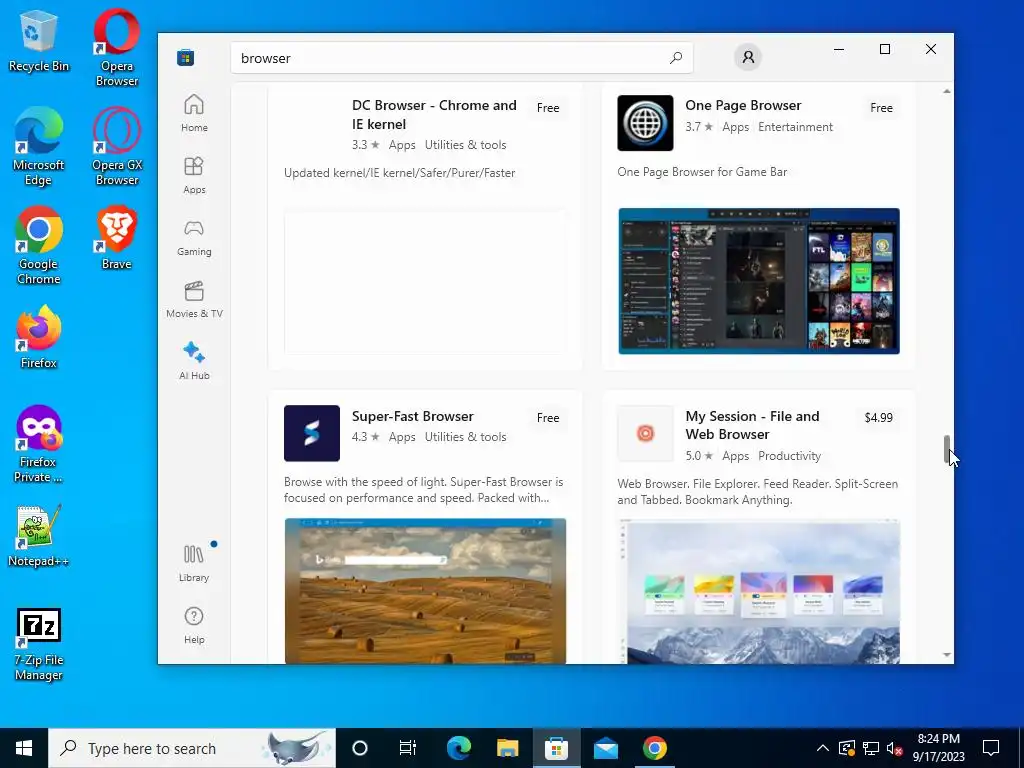Click the Free button for DC Browser
This screenshot has width=1024, height=768.
click(548, 108)
